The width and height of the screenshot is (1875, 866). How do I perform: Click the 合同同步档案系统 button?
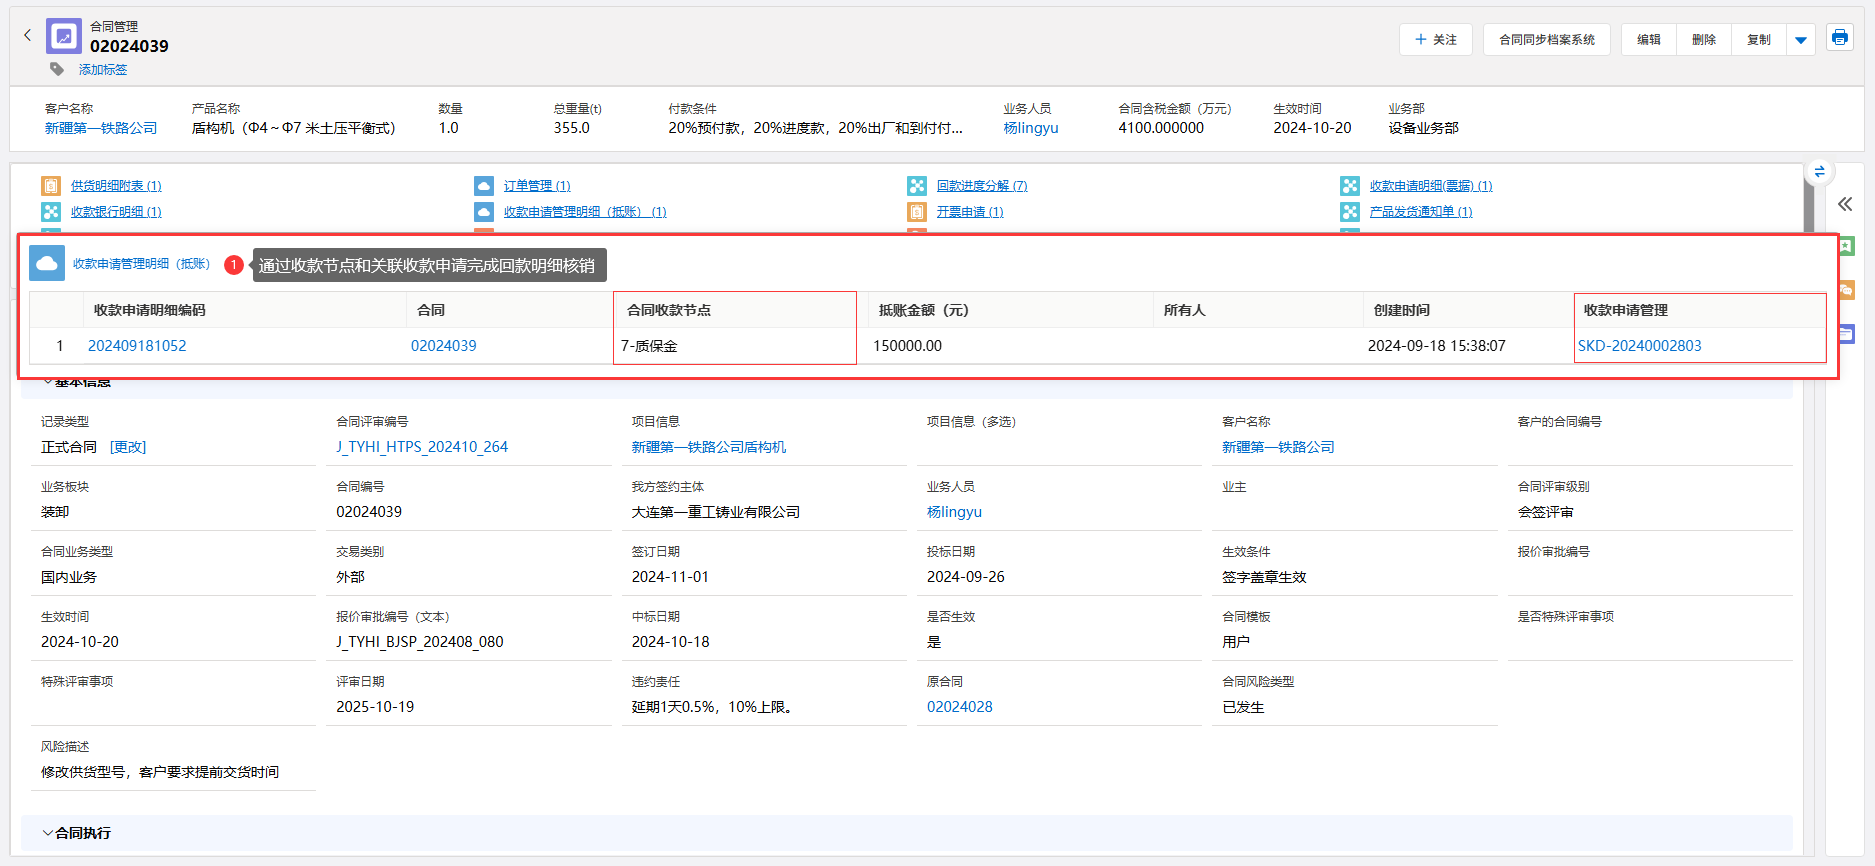click(1546, 40)
